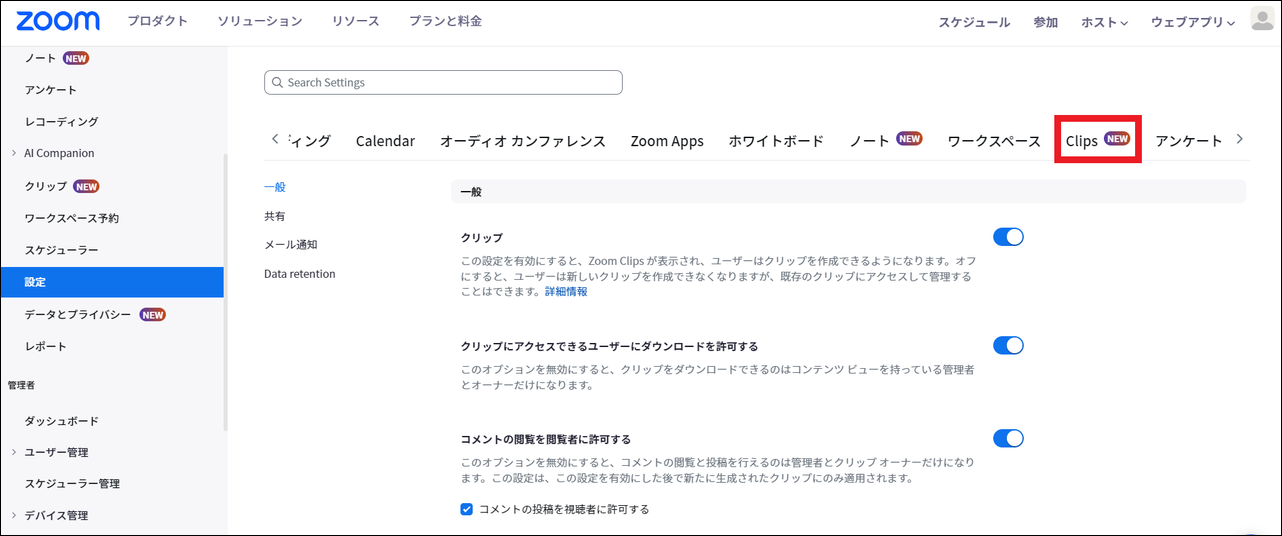The height and width of the screenshot is (536, 1282).
Task: Open the Clips tab
Action: [1098, 141]
